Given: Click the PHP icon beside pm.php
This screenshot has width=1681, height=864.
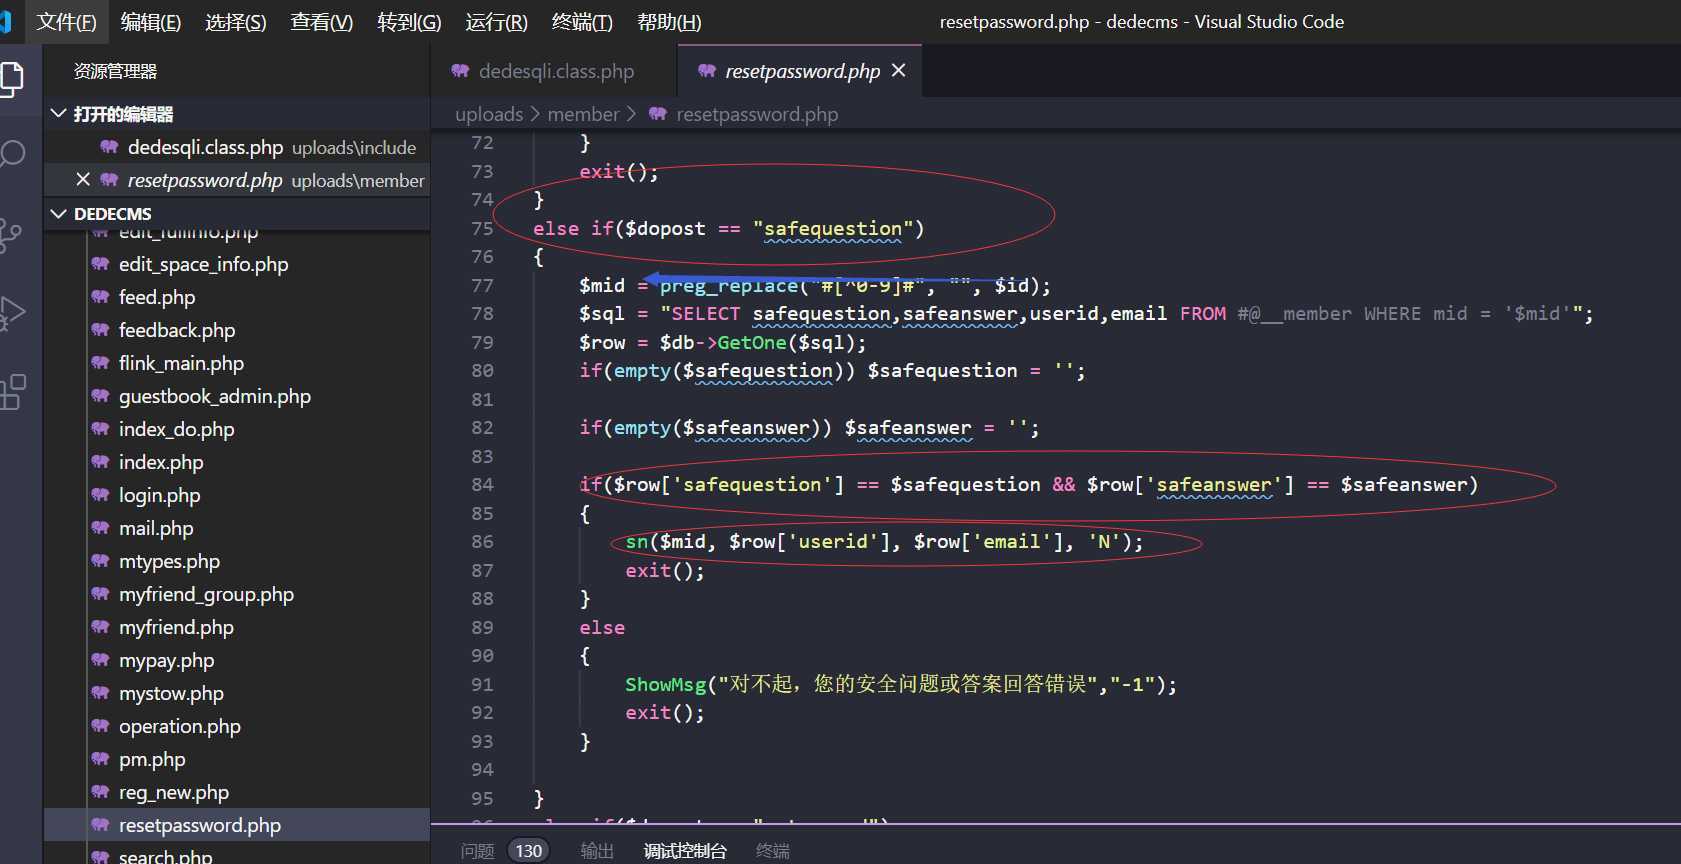Looking at the screenshot, I should (100, 759).
